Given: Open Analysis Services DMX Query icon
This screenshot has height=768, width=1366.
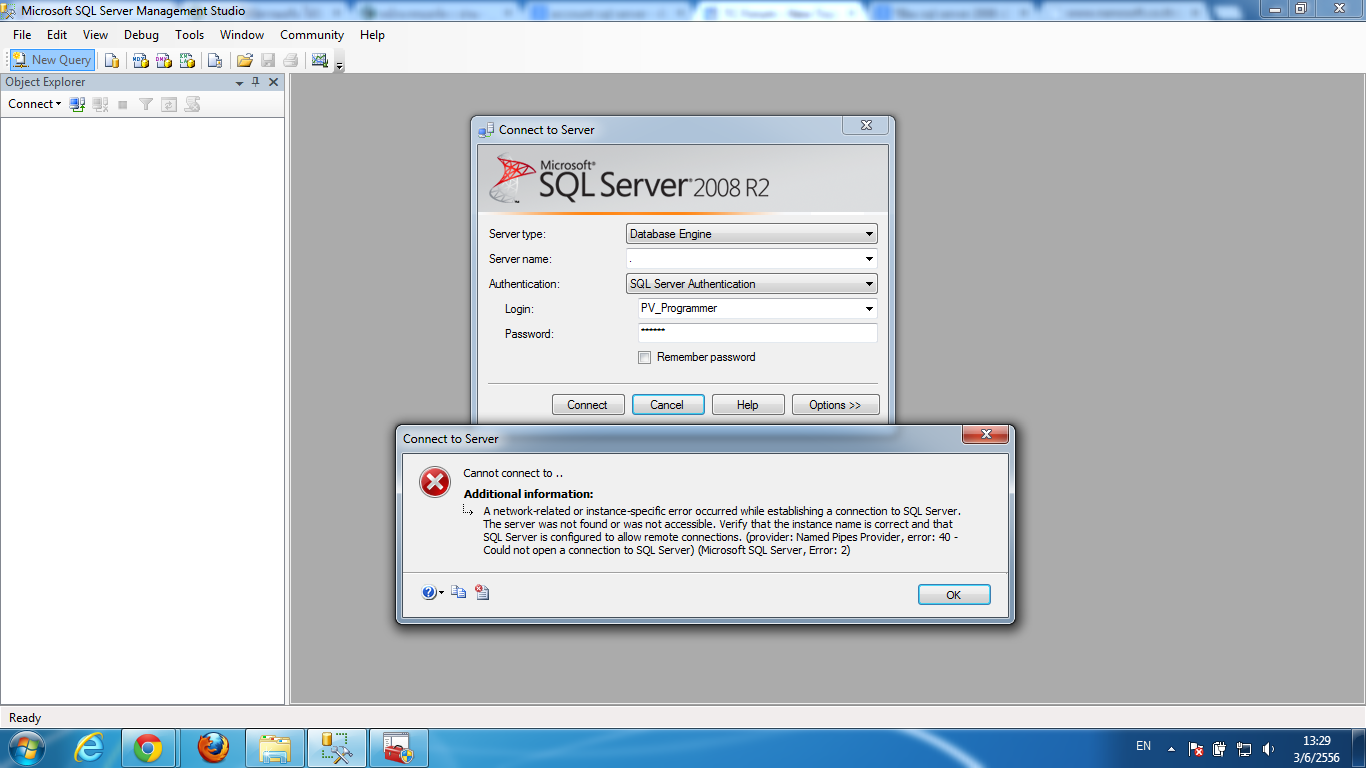Looking at the screenshot, I should tap(163, 60).
